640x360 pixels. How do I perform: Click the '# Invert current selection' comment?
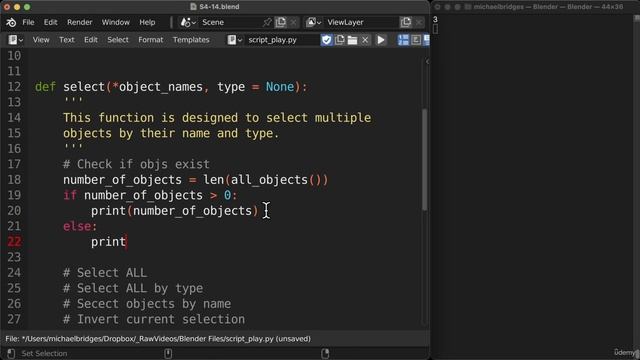tap(154, 319)
